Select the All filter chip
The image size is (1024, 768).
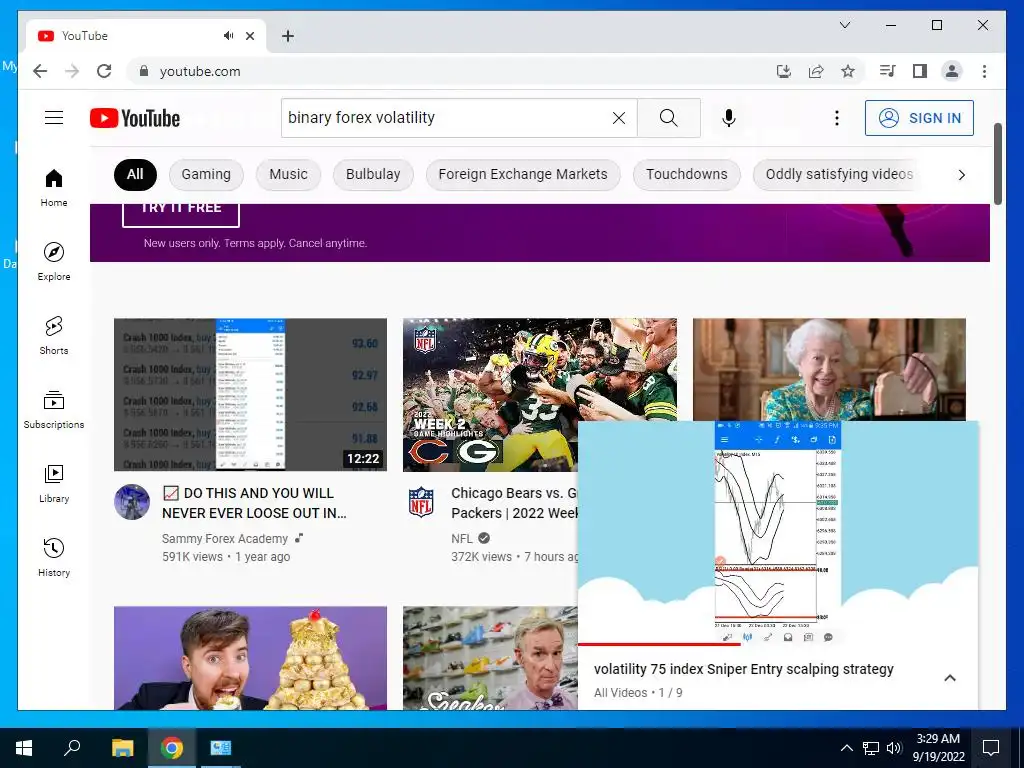click(x=135, y=174)
